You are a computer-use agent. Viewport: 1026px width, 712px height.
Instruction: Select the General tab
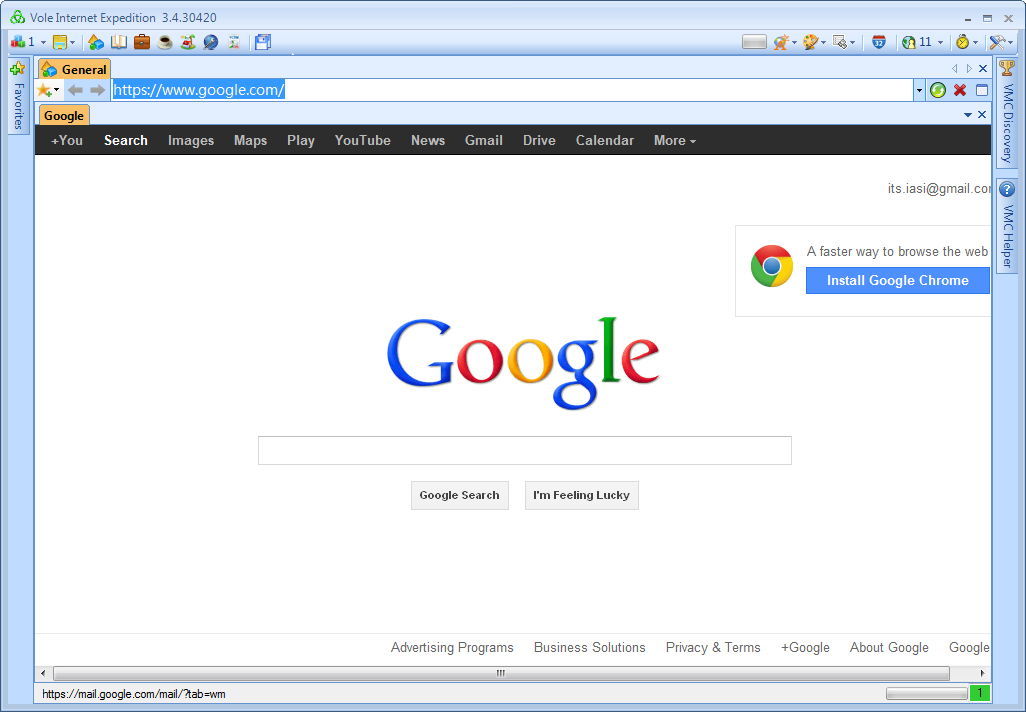74,69
